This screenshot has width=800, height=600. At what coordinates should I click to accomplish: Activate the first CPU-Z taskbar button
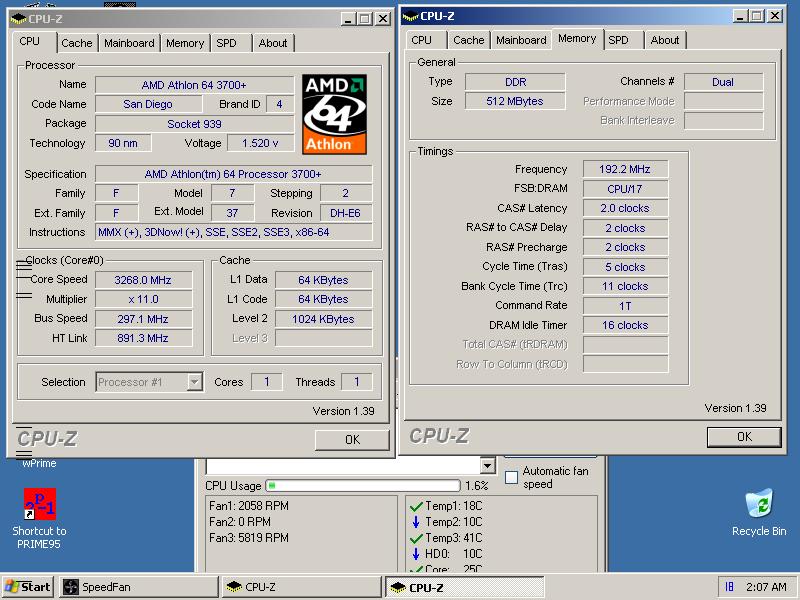point(301,587)
